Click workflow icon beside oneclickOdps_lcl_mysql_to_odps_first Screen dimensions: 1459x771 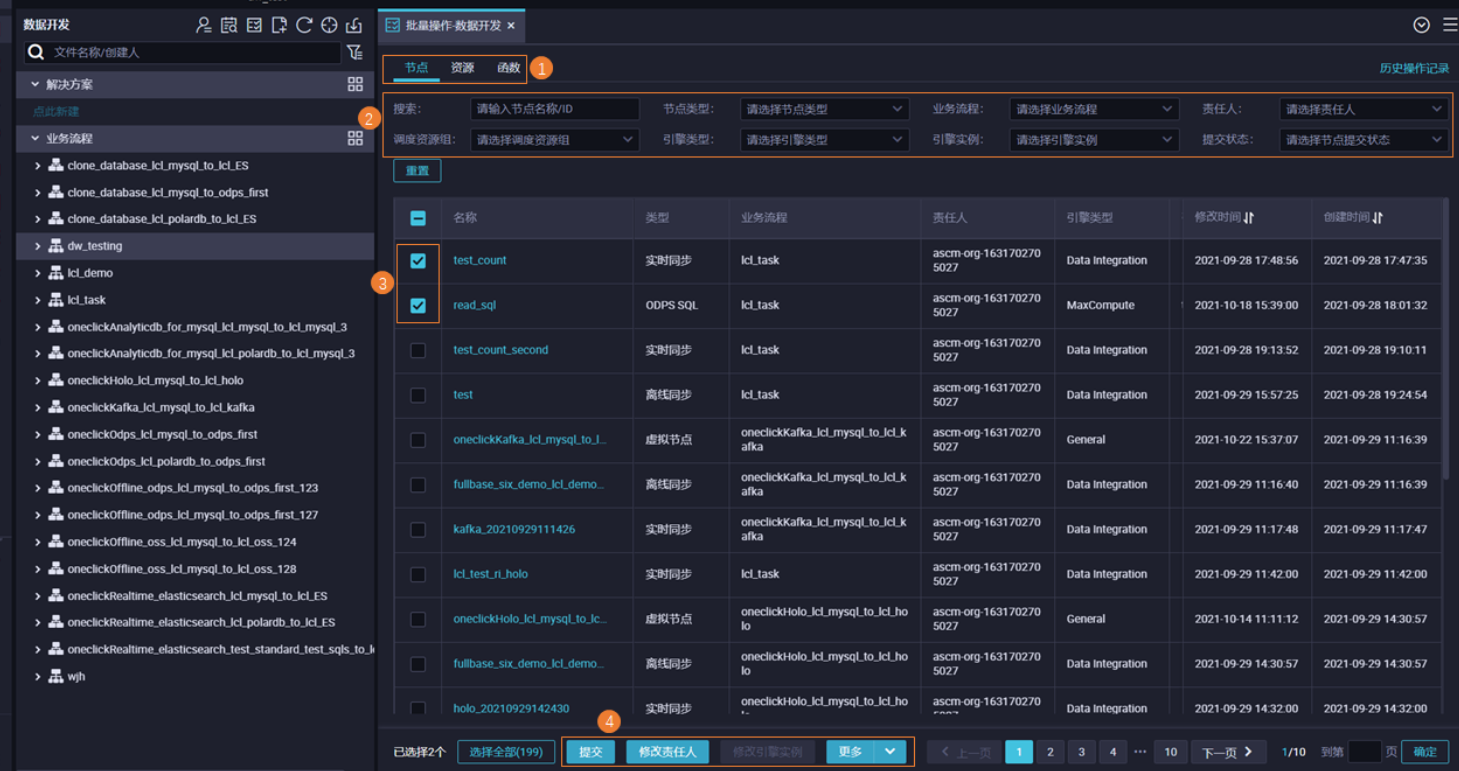pos(56,435)
